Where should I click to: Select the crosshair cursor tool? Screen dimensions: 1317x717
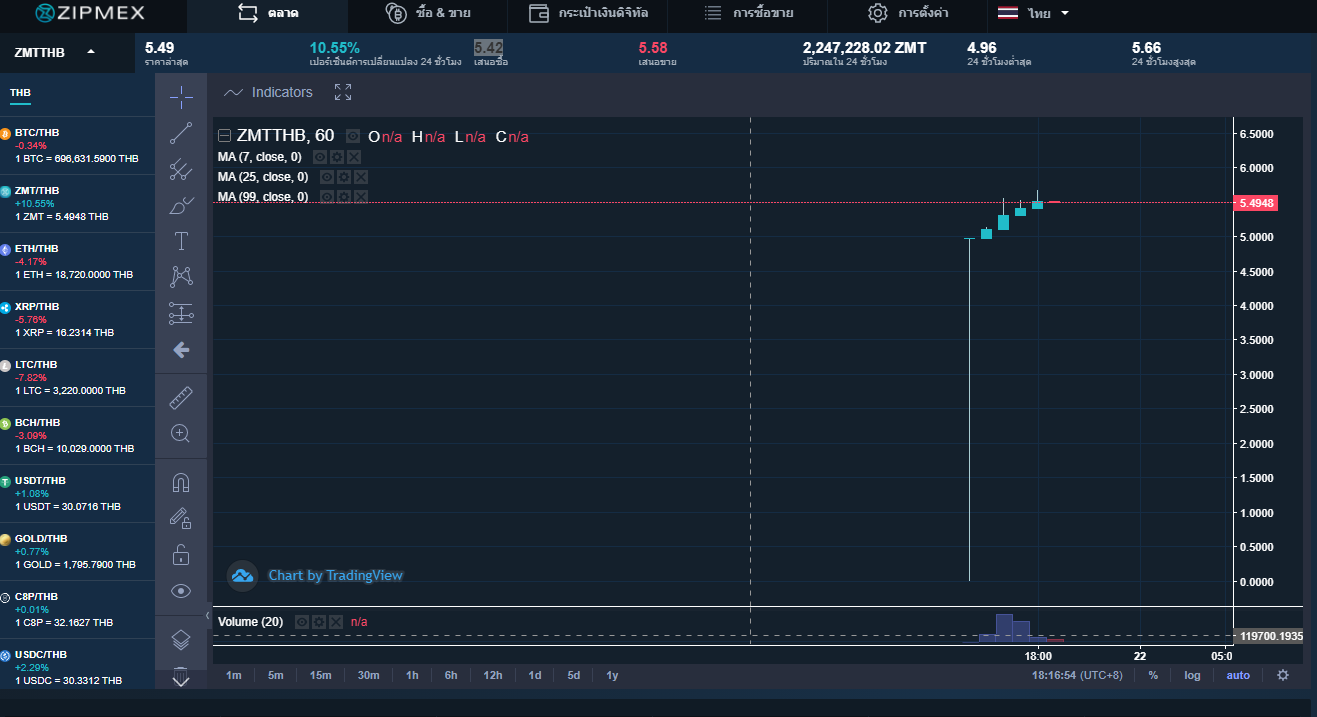[181, 97]
